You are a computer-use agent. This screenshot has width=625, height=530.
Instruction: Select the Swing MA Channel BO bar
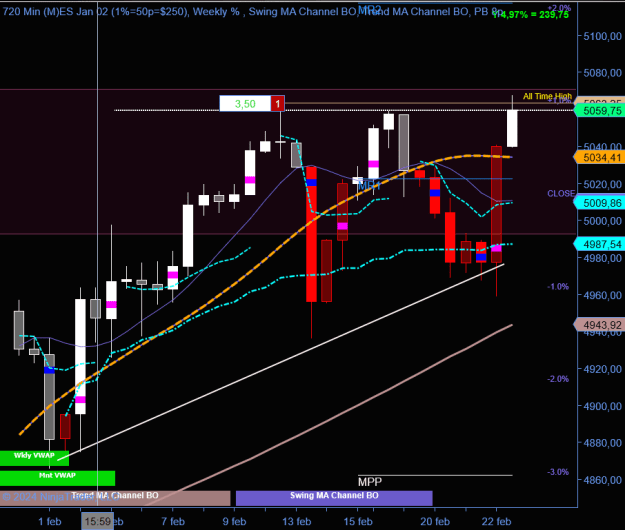[x=334, y=498]
